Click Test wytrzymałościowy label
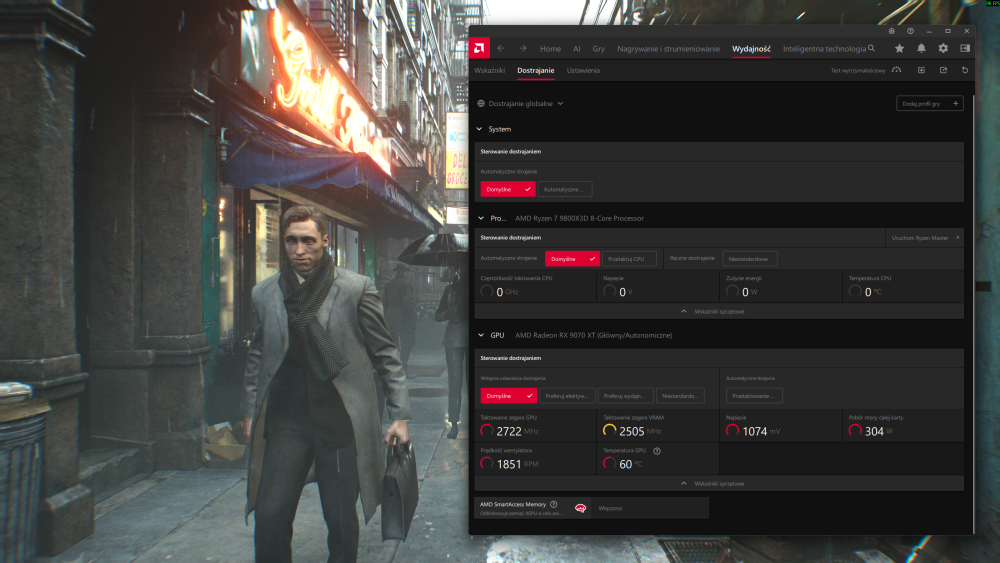Image resolution: width=1000 pixels, height=563 pixels. (x=858, y=70)
